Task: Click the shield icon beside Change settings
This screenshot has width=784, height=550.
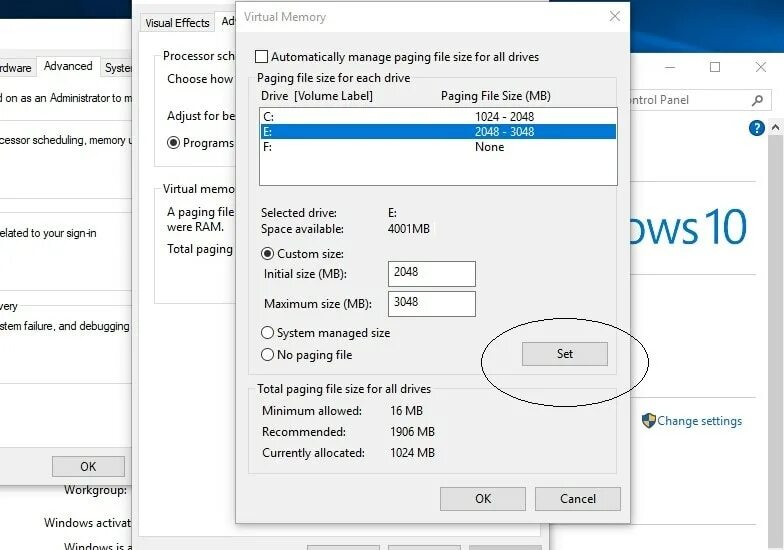Action: 648,420
